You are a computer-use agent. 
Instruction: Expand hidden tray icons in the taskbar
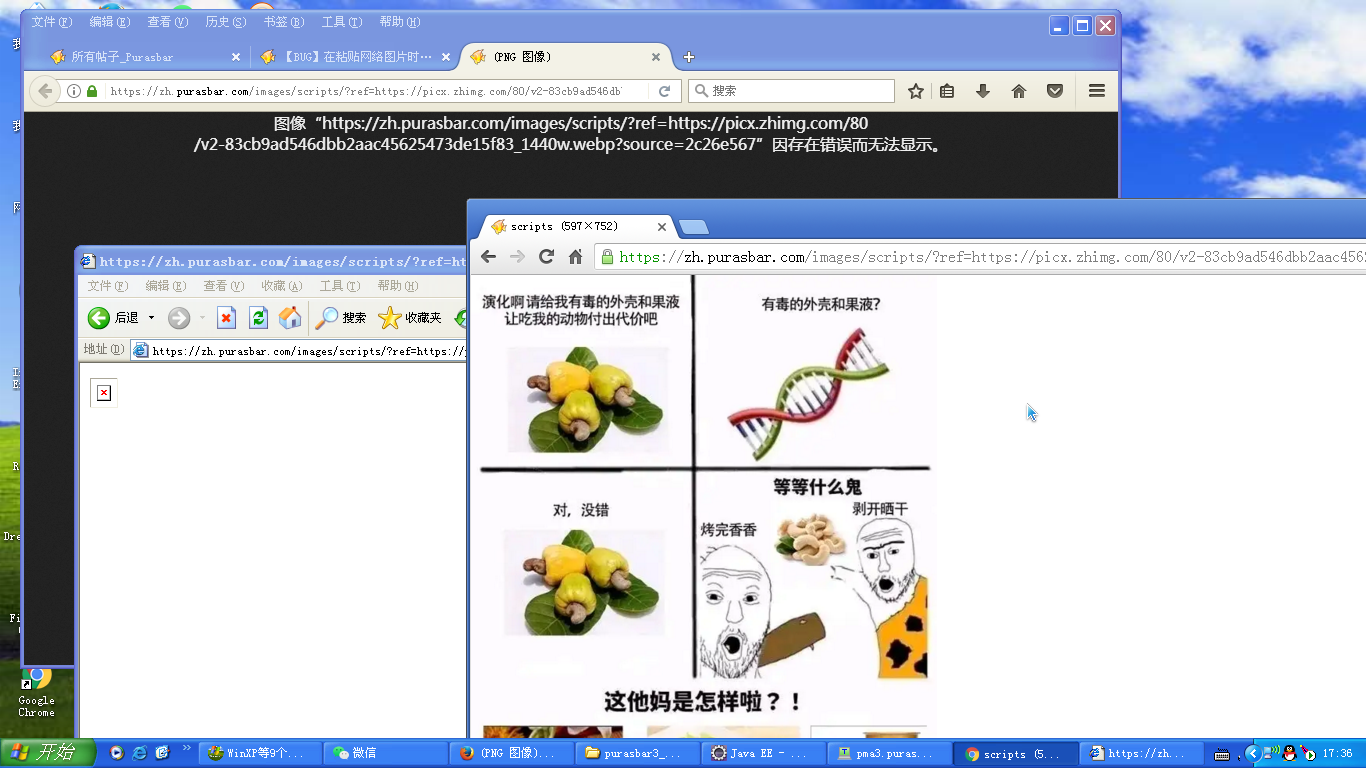1252,753
